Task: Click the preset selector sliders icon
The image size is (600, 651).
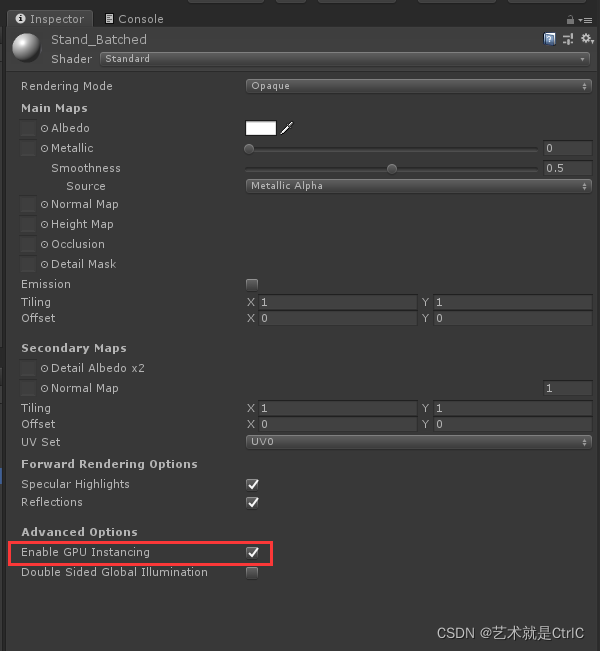Action: [x=568, y=39]
